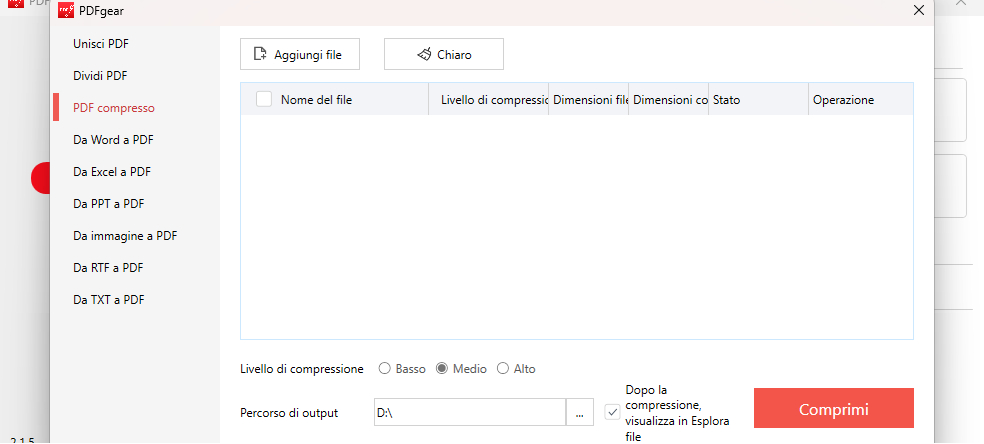Start compression with the Comprimi button
The height and width of the screenshot is (444, 984).
[x=833, y=408]
